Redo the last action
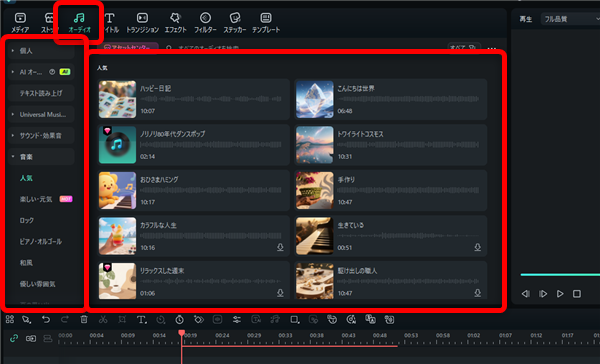Viewport: 600px width, 364px height. point(65,319)
